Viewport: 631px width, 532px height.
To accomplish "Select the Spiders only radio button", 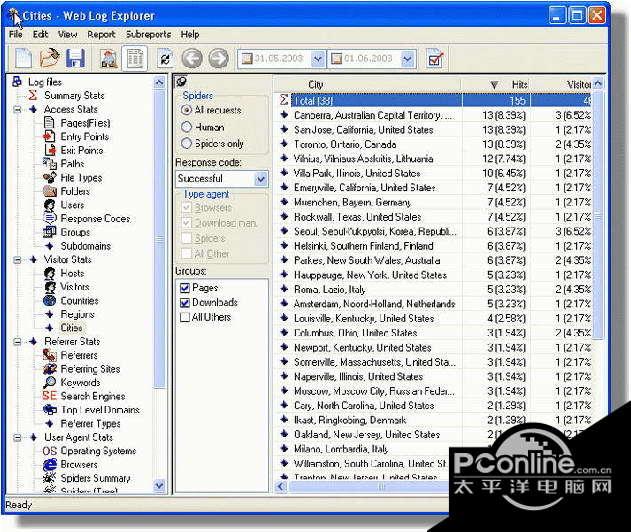I will coord(186,143).
